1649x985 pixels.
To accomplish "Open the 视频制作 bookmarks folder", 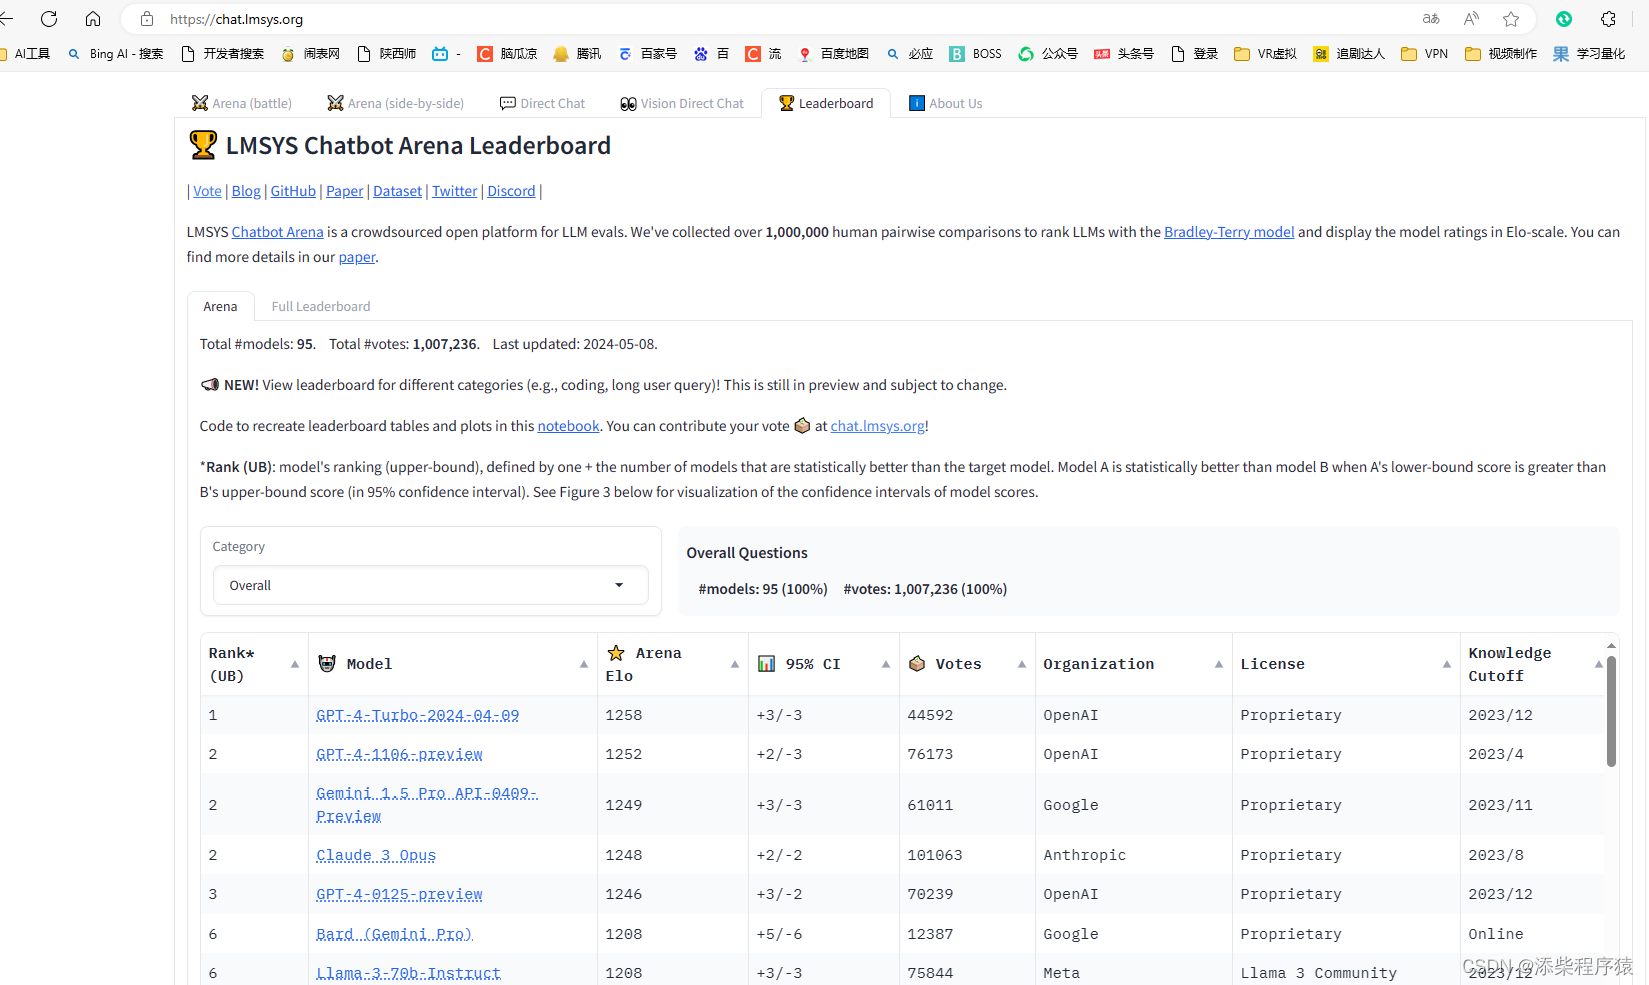I will coord(1501,54).
